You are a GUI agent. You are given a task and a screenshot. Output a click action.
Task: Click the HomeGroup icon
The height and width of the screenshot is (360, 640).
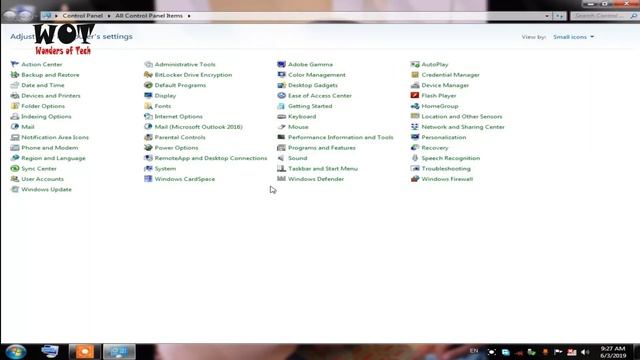415,106
